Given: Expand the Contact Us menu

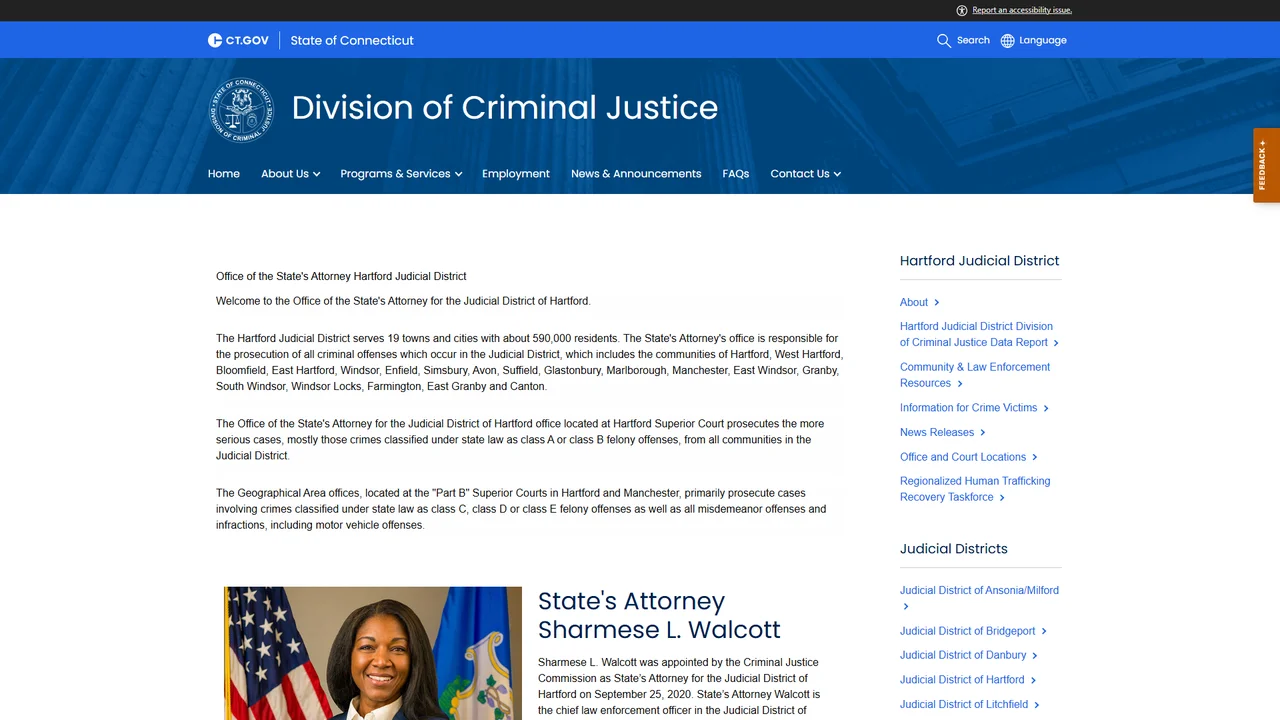Looking at the screenshot, I should tap(805, 174).
